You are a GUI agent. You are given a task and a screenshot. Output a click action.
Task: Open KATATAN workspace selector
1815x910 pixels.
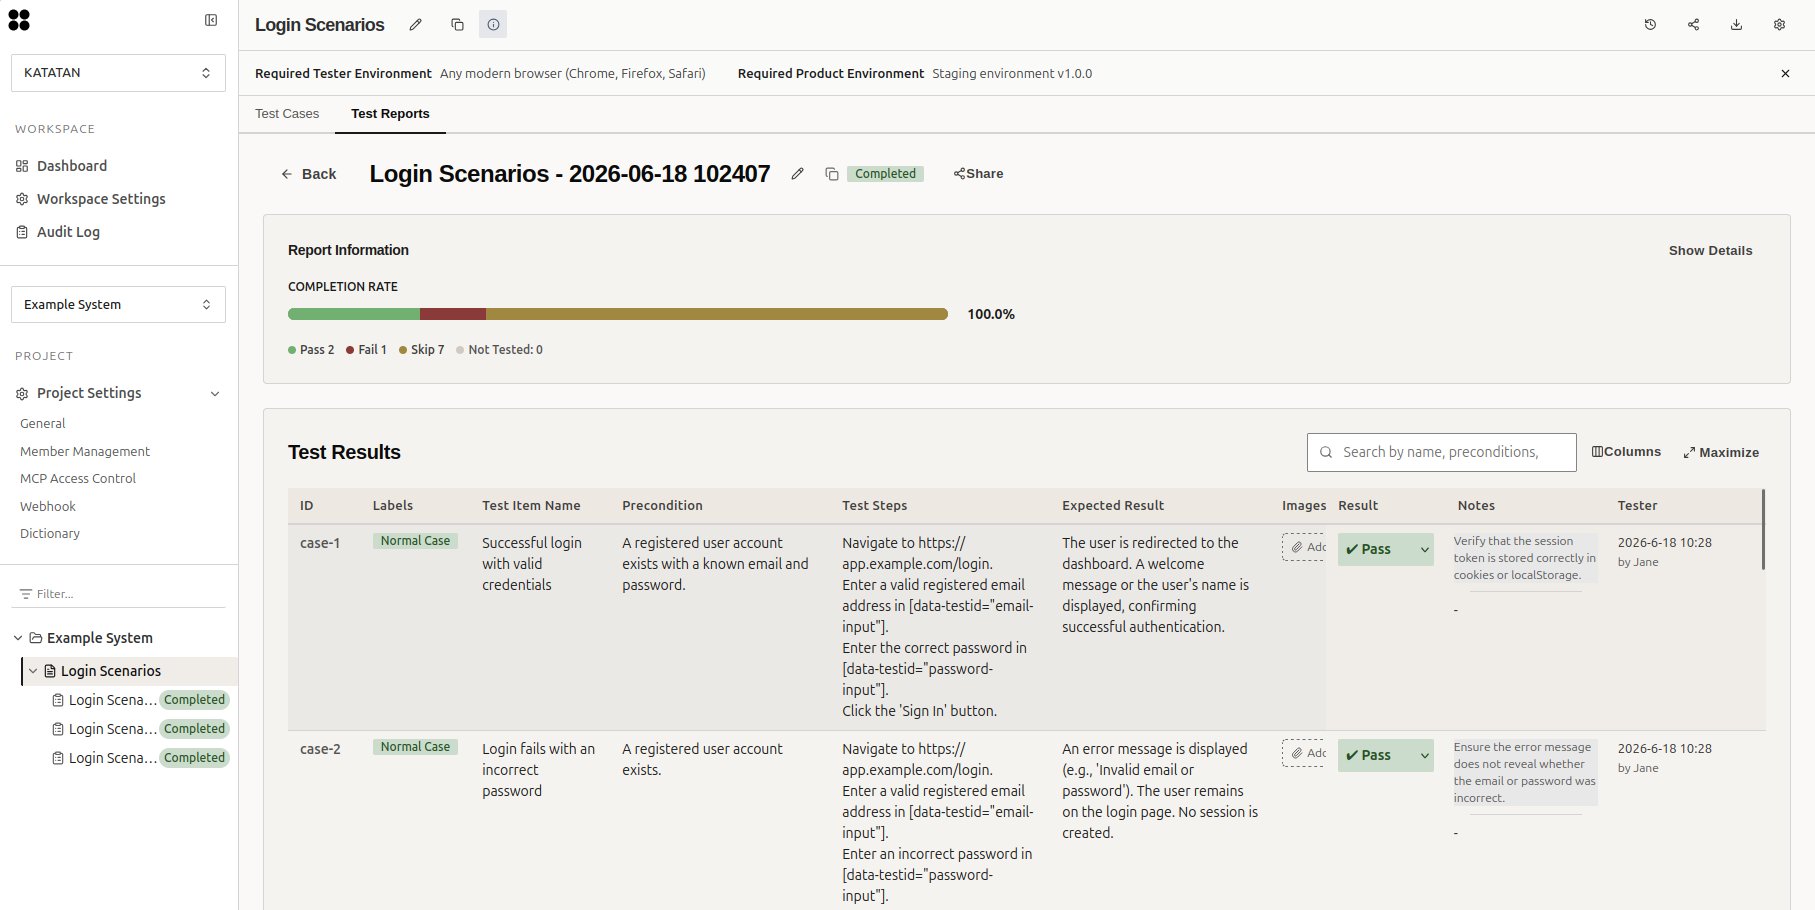click(118, 73)
